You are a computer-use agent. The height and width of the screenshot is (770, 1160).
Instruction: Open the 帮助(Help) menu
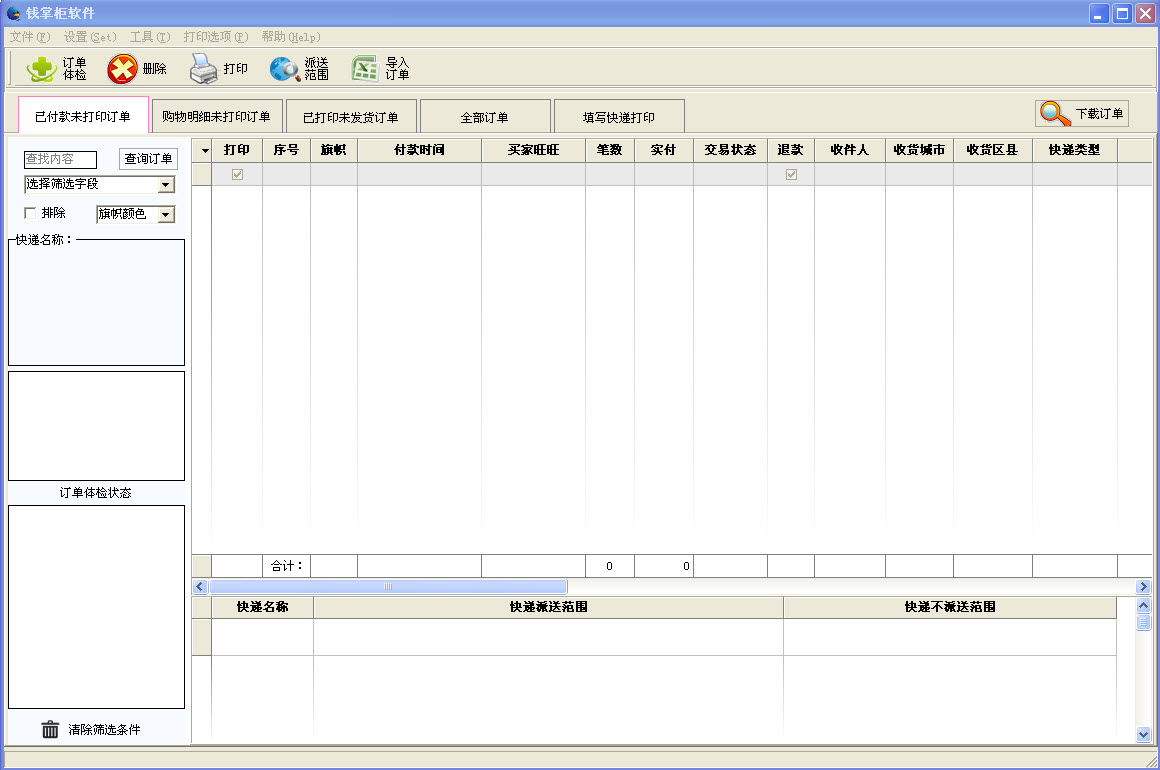tap(291, 37)
